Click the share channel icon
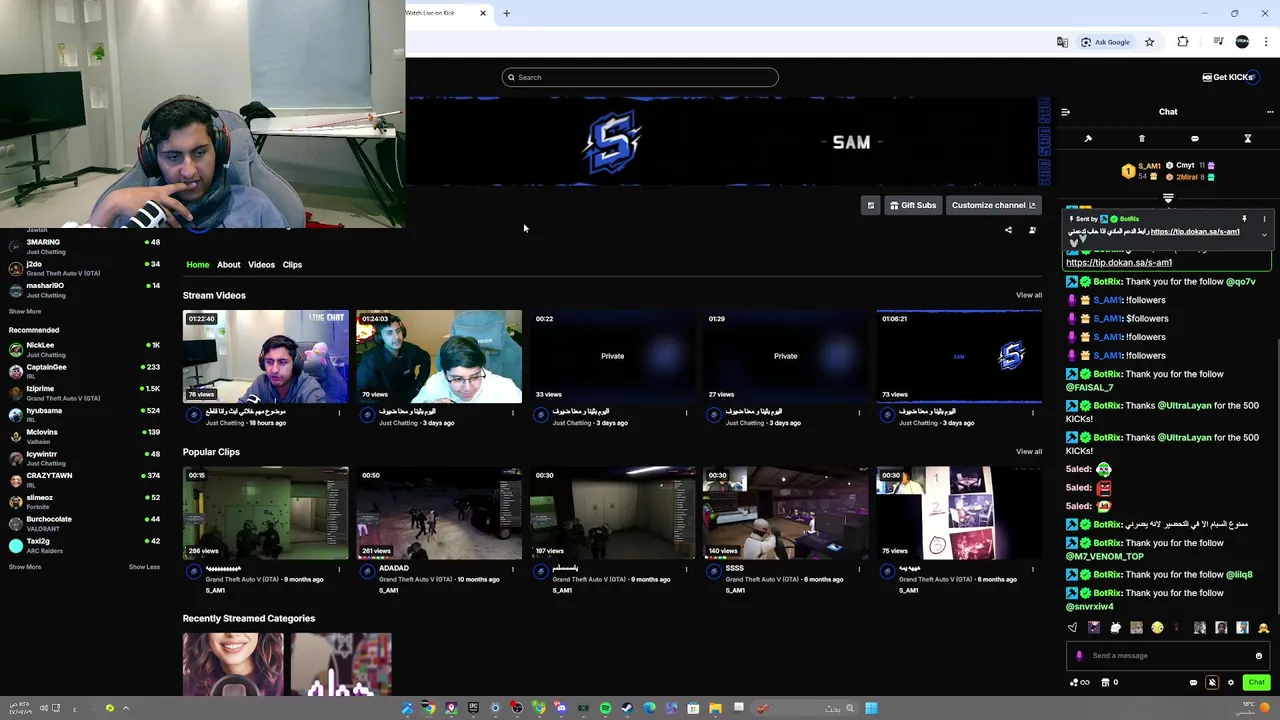The image size is (1280, 720). click(x=1008, y=230)
